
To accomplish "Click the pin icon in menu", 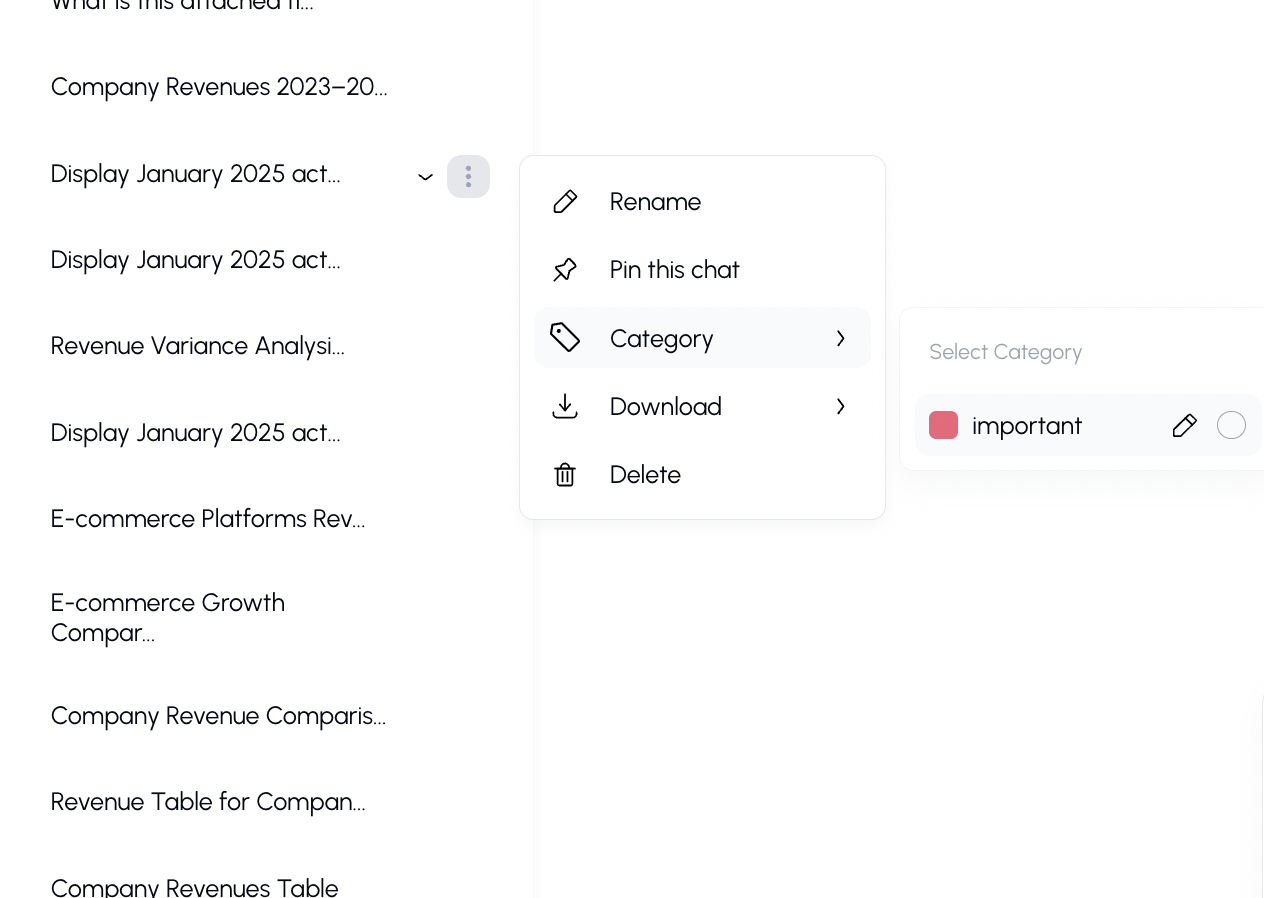I will coord(565,270).
